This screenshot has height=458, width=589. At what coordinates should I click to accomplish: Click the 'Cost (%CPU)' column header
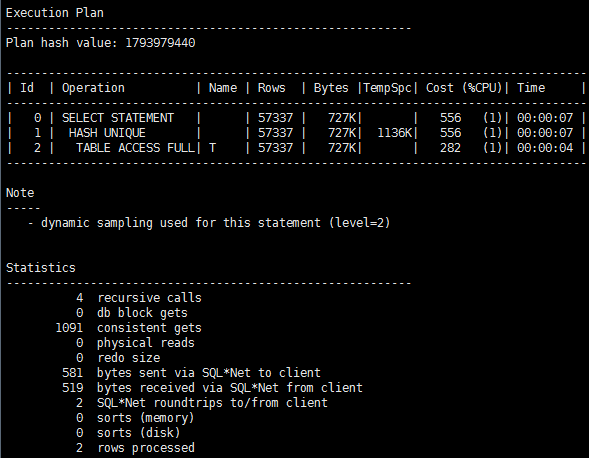[464, 88]
